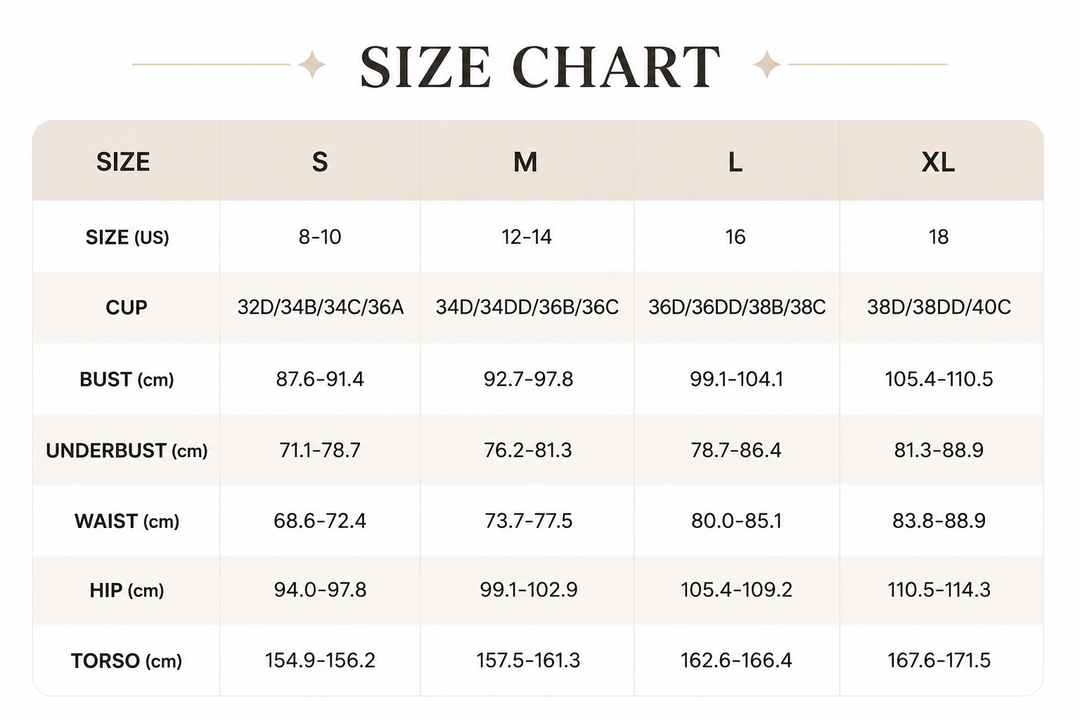The width and height of the screenshot is (1080, 720).
Task: Click the 32D/34B/34C/36A cup cell
Action: point(320,307)
